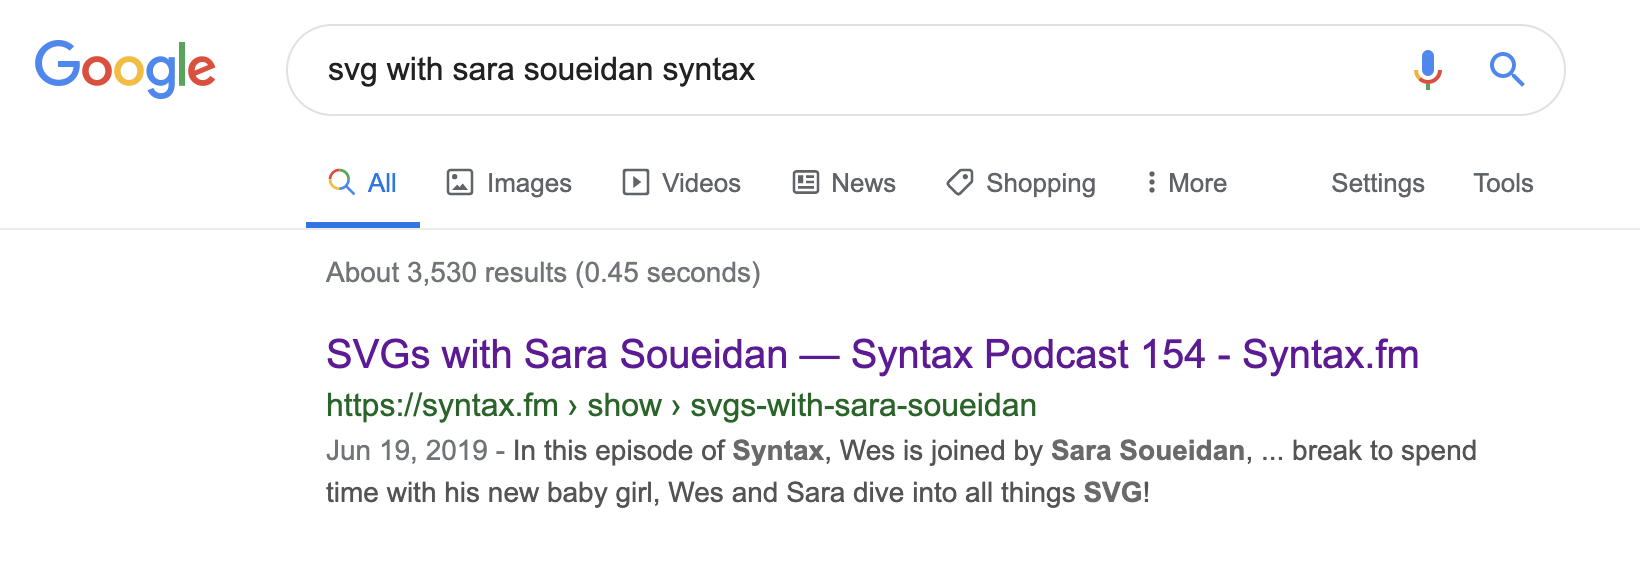The width and height of the screenshot is (1640, 578).
Task: Click the syntax.fm breadcrumb URL
Action: [680, 406]
